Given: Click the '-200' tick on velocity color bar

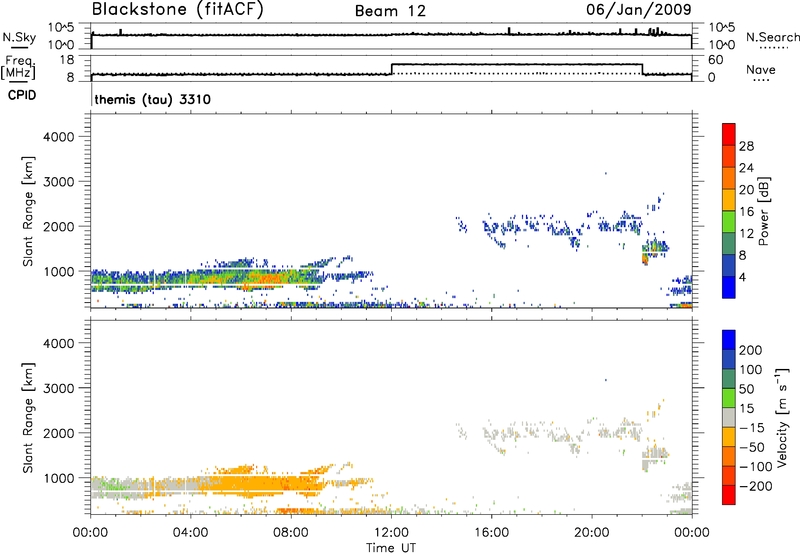Looking at the screenshot, I should pyautogui.click(x=755, y=486).
